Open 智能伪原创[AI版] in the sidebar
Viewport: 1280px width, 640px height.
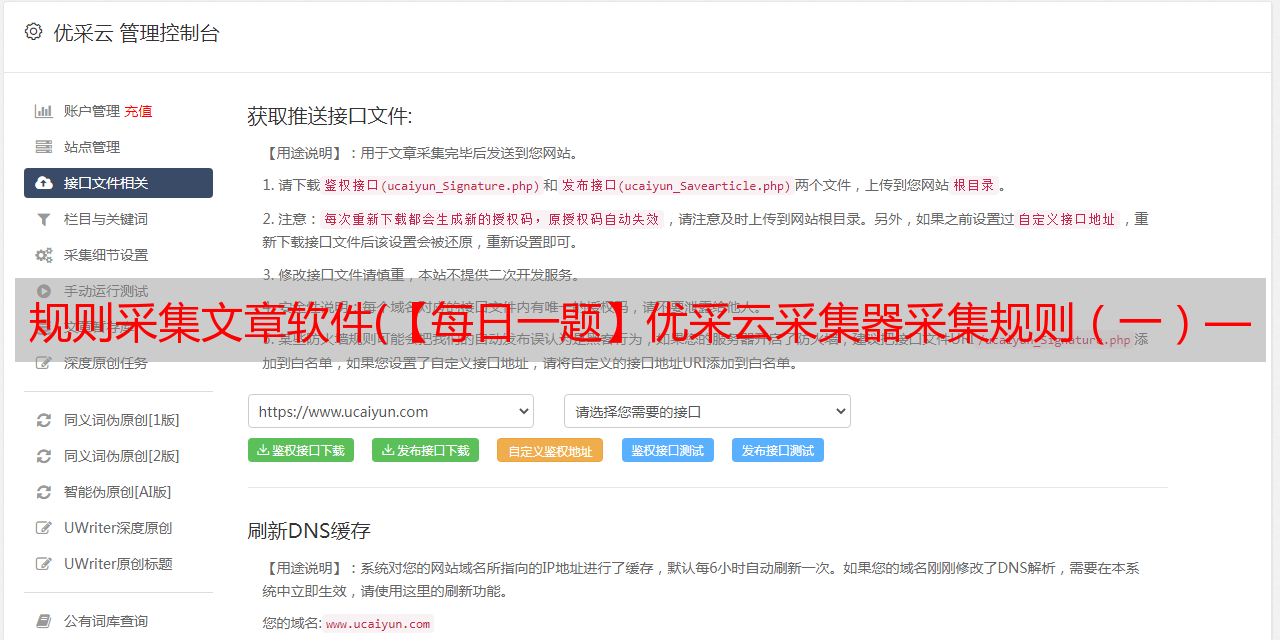click(x=118, y=492)
